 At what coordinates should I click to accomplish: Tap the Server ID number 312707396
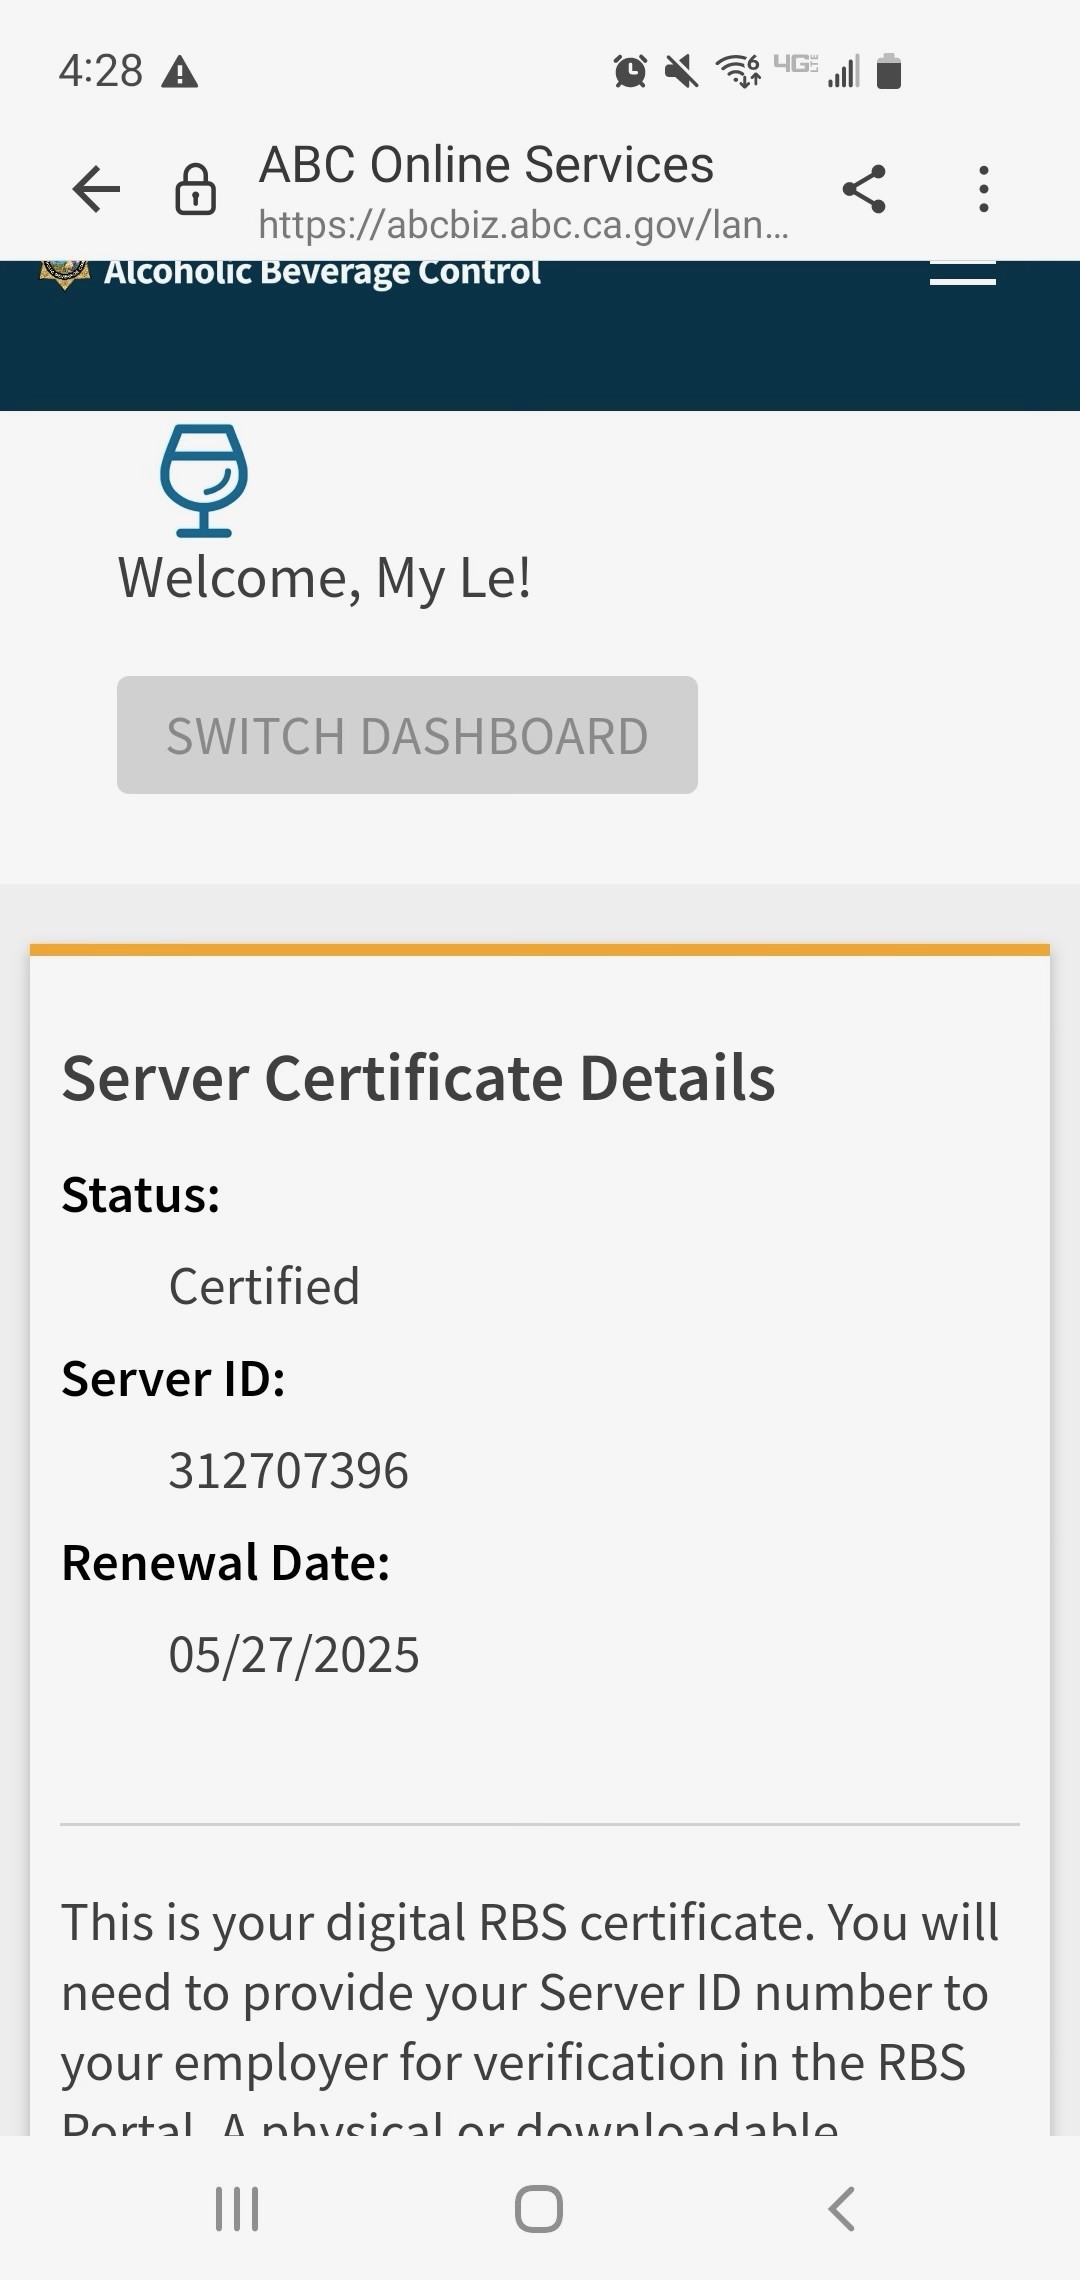tap(288, 1471)
